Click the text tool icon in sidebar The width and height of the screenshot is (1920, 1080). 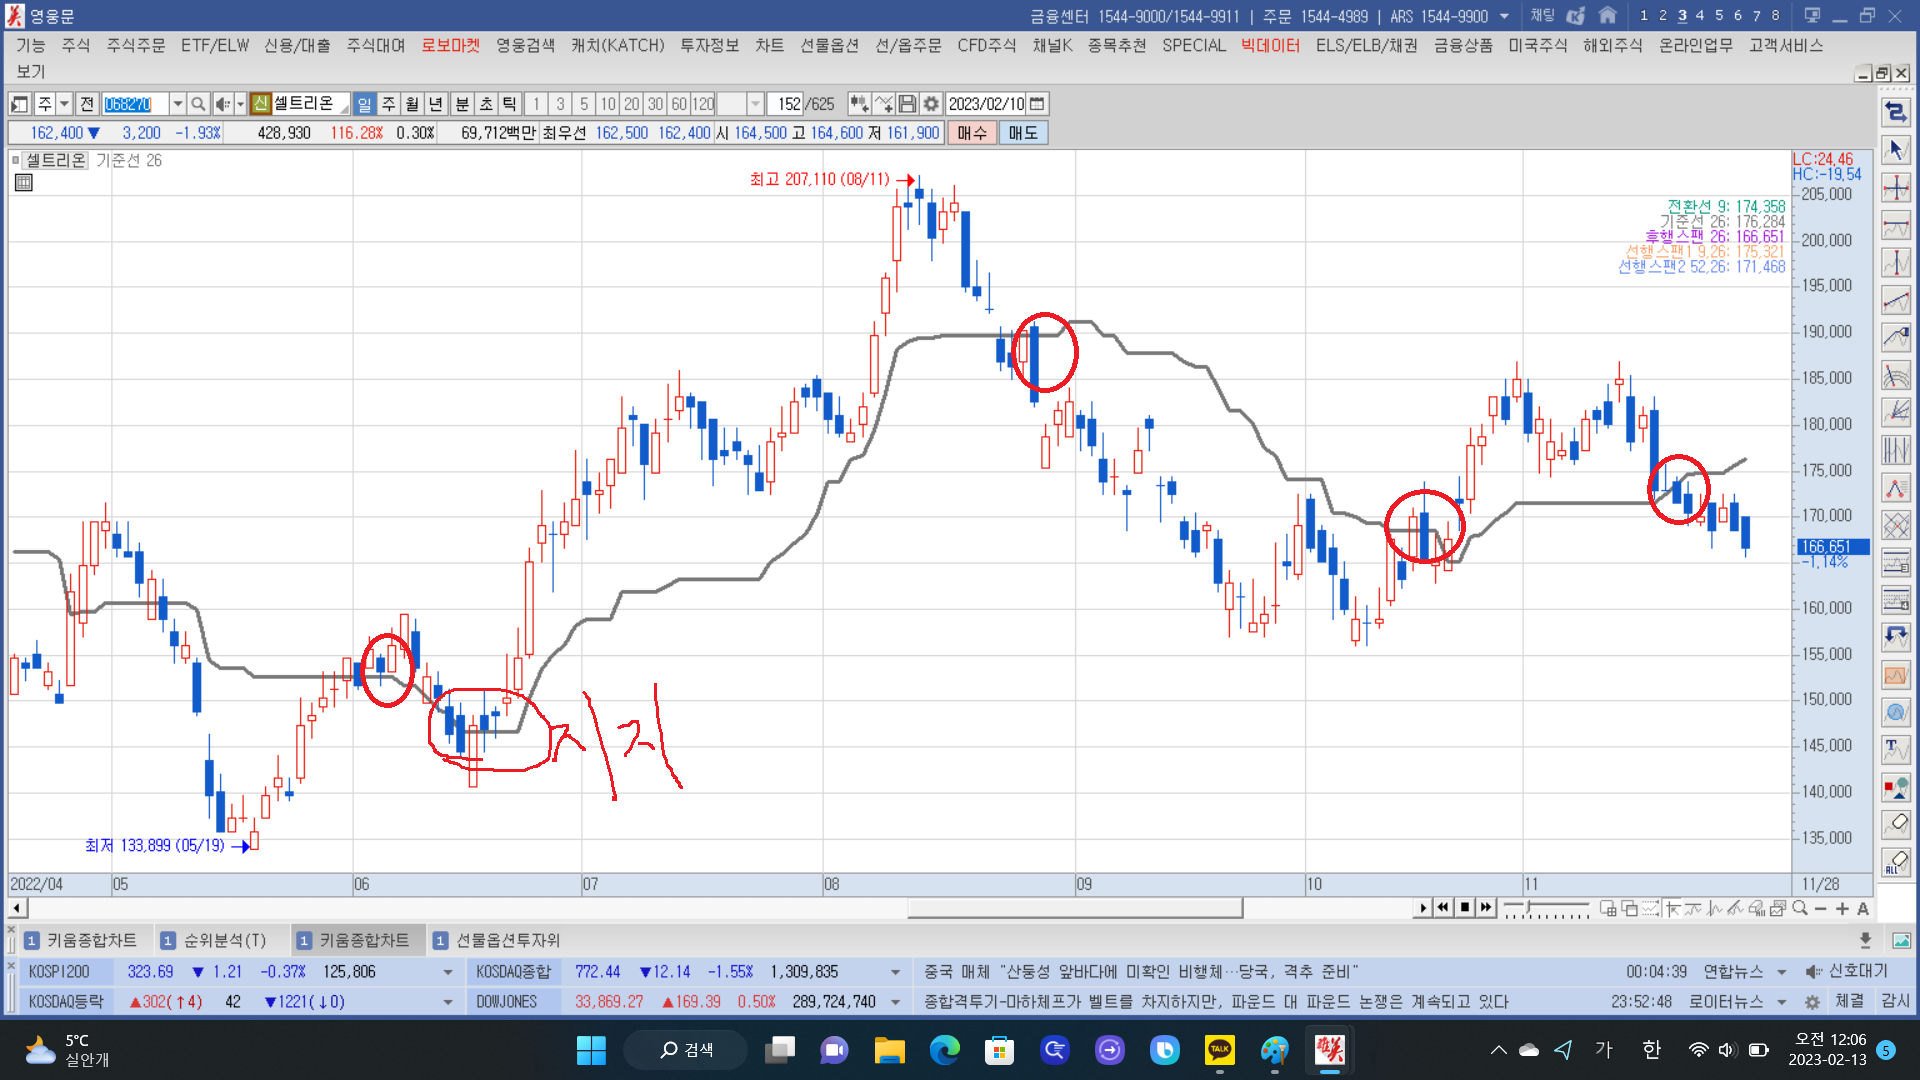(1895, 748)
